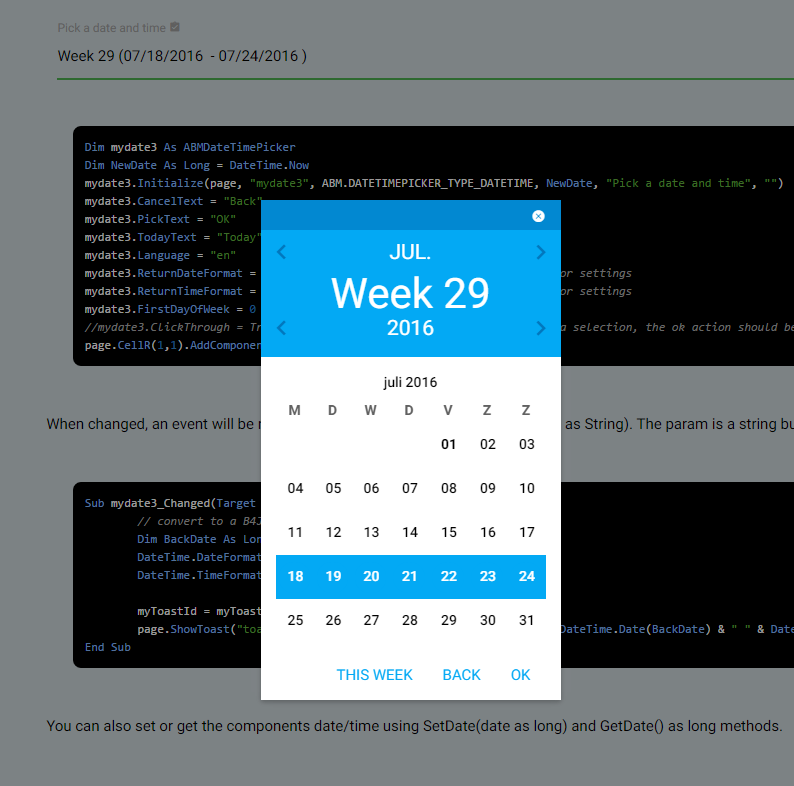Image resolution: width=794 pixels, height=786 pixels.
Task: Select day 07 in the calendar
Action: point(410,488)
